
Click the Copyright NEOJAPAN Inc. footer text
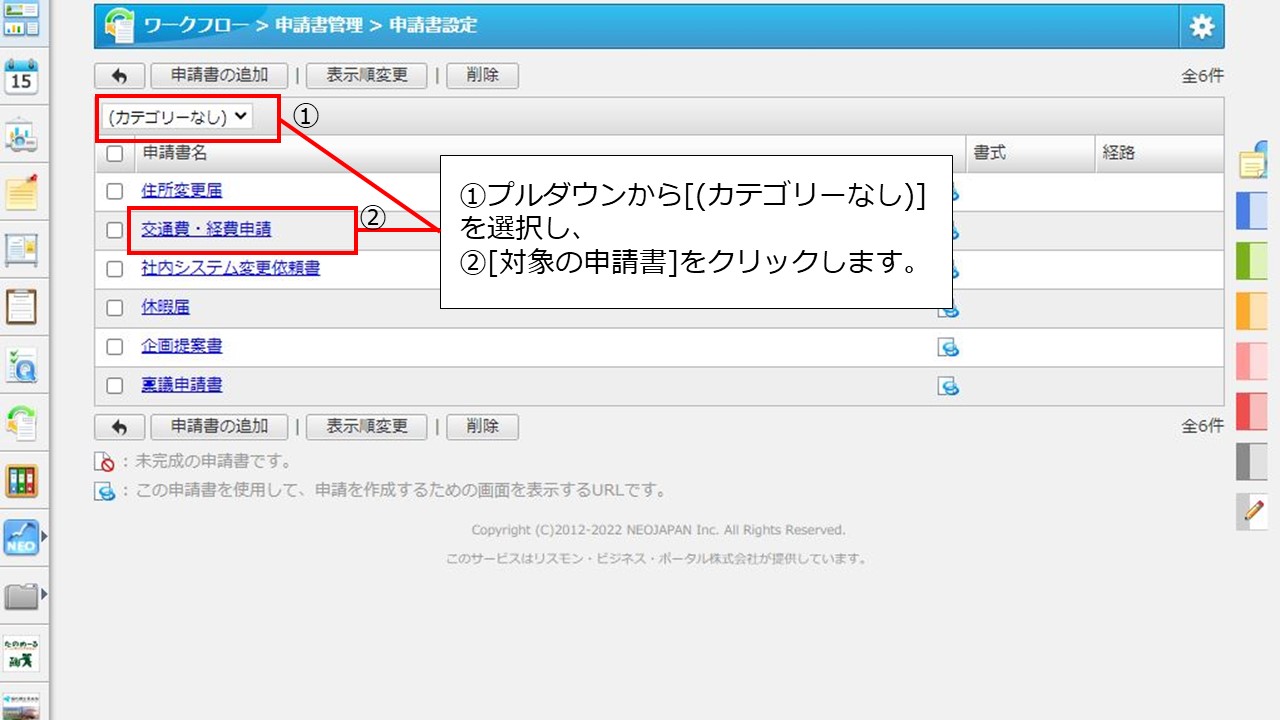click(x=659, y=530)
